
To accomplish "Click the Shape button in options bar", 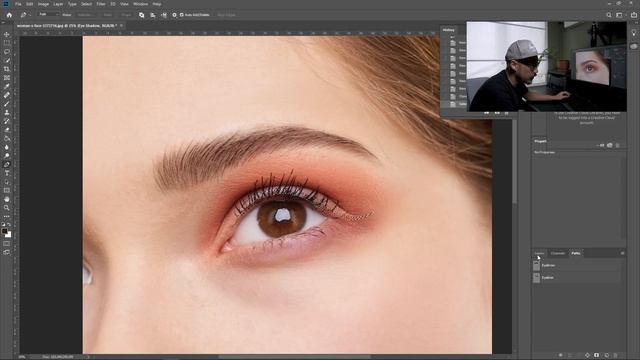I will click(126, 15).
